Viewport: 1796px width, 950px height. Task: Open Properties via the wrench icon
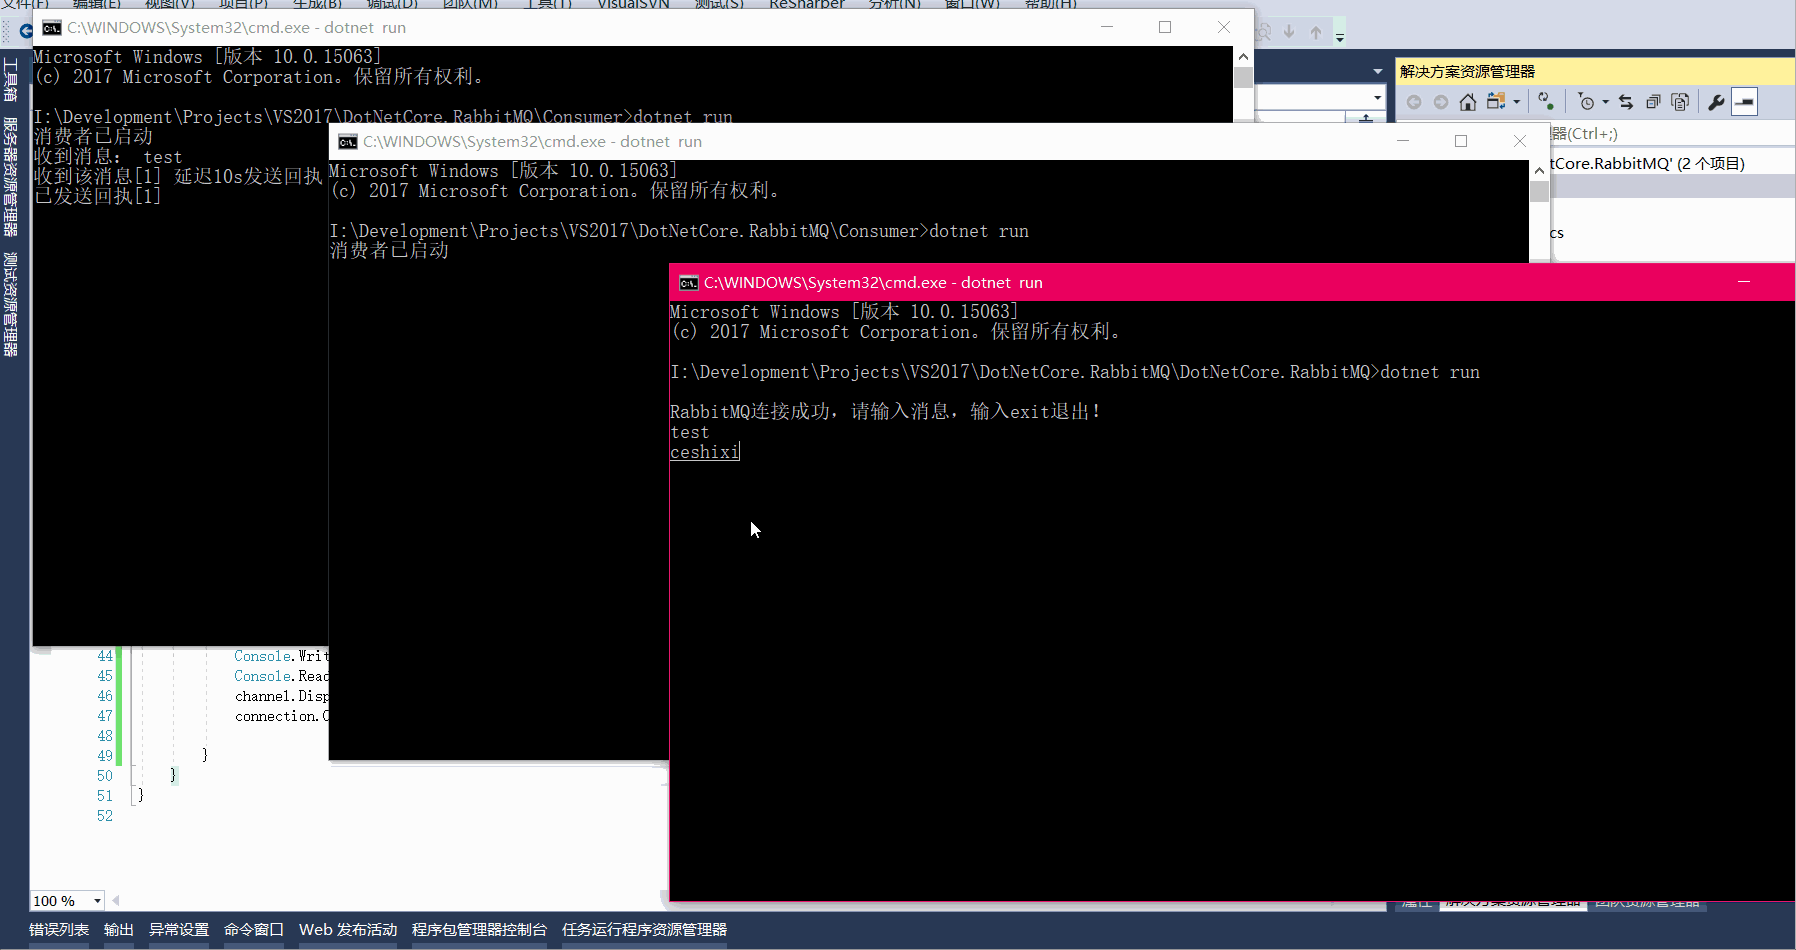pyautogui.click(x=1716, y=102)
